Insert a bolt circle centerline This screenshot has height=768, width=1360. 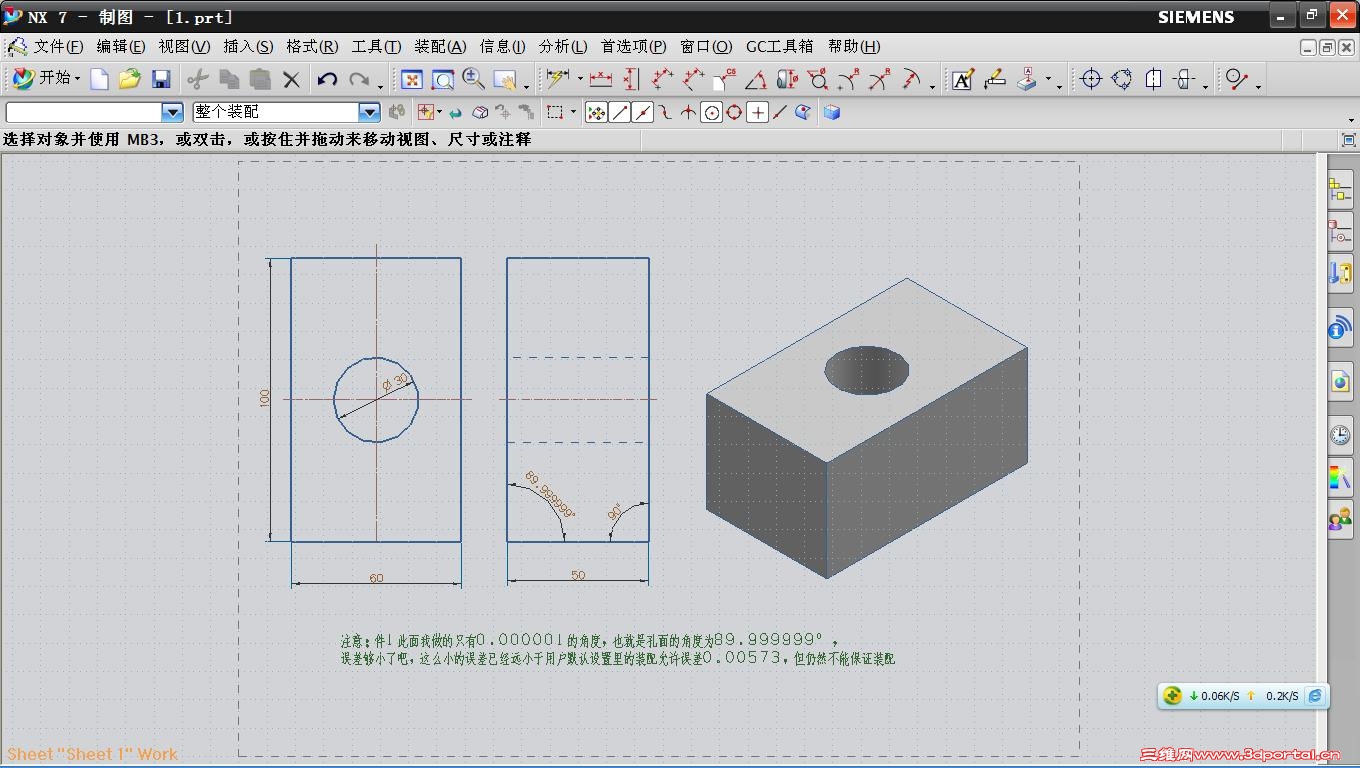(x=1122, y=79)
